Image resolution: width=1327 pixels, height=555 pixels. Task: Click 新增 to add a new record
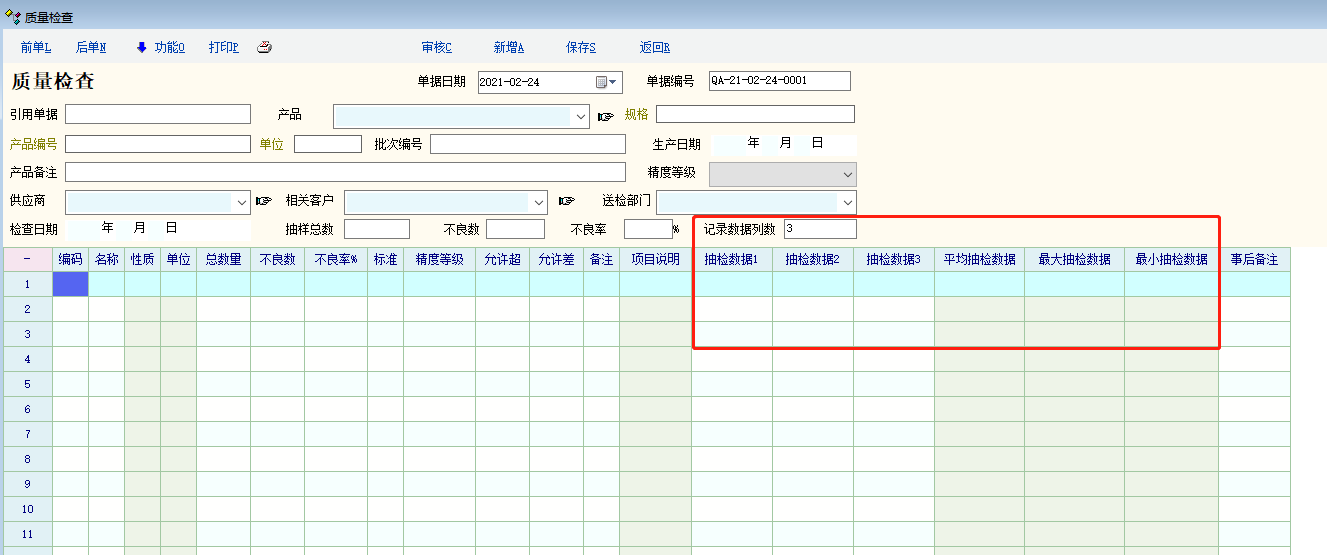point(508,47)
